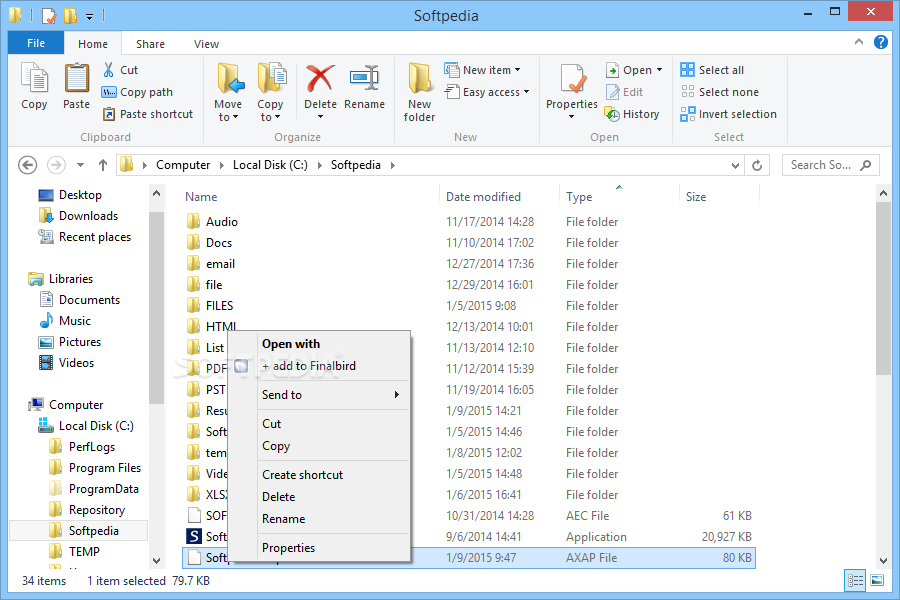
Task: Open the File tab
Action: click(36, 43)
